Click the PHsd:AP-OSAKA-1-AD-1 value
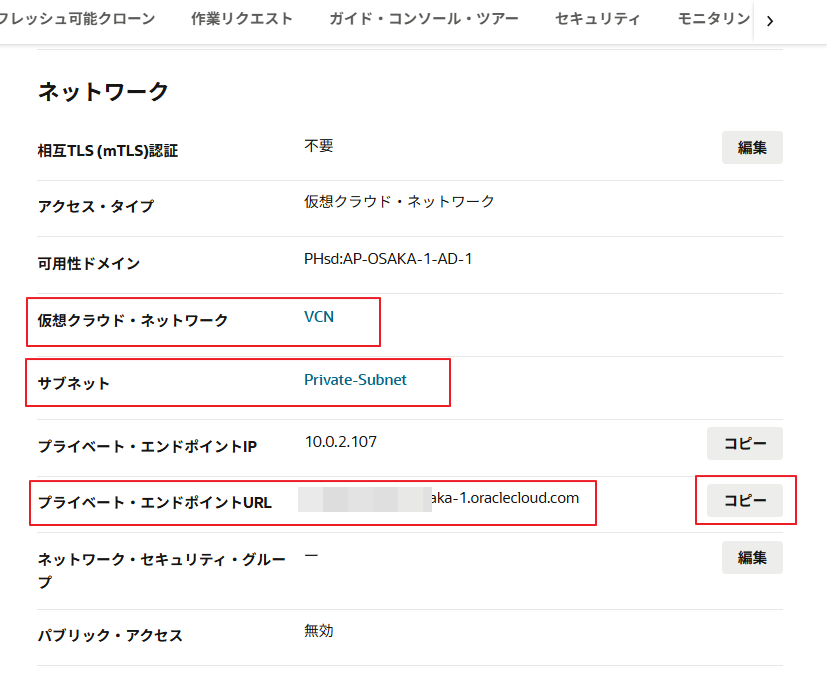The image size is (827, 698). pos(388,259)
